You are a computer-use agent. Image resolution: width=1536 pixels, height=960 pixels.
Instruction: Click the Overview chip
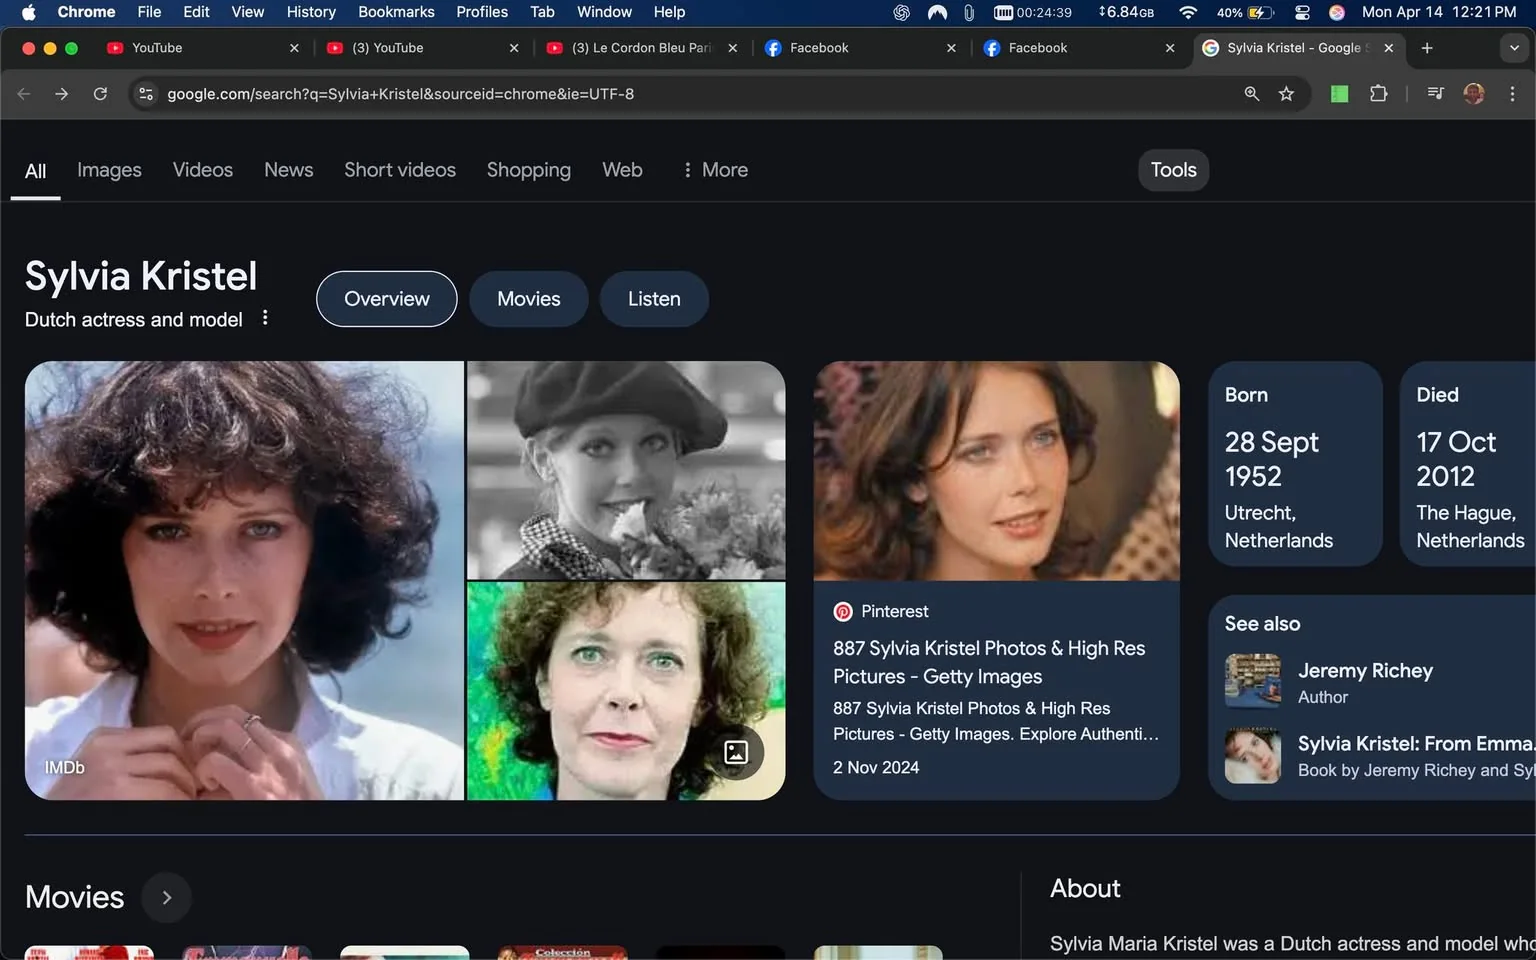(387, 299)
